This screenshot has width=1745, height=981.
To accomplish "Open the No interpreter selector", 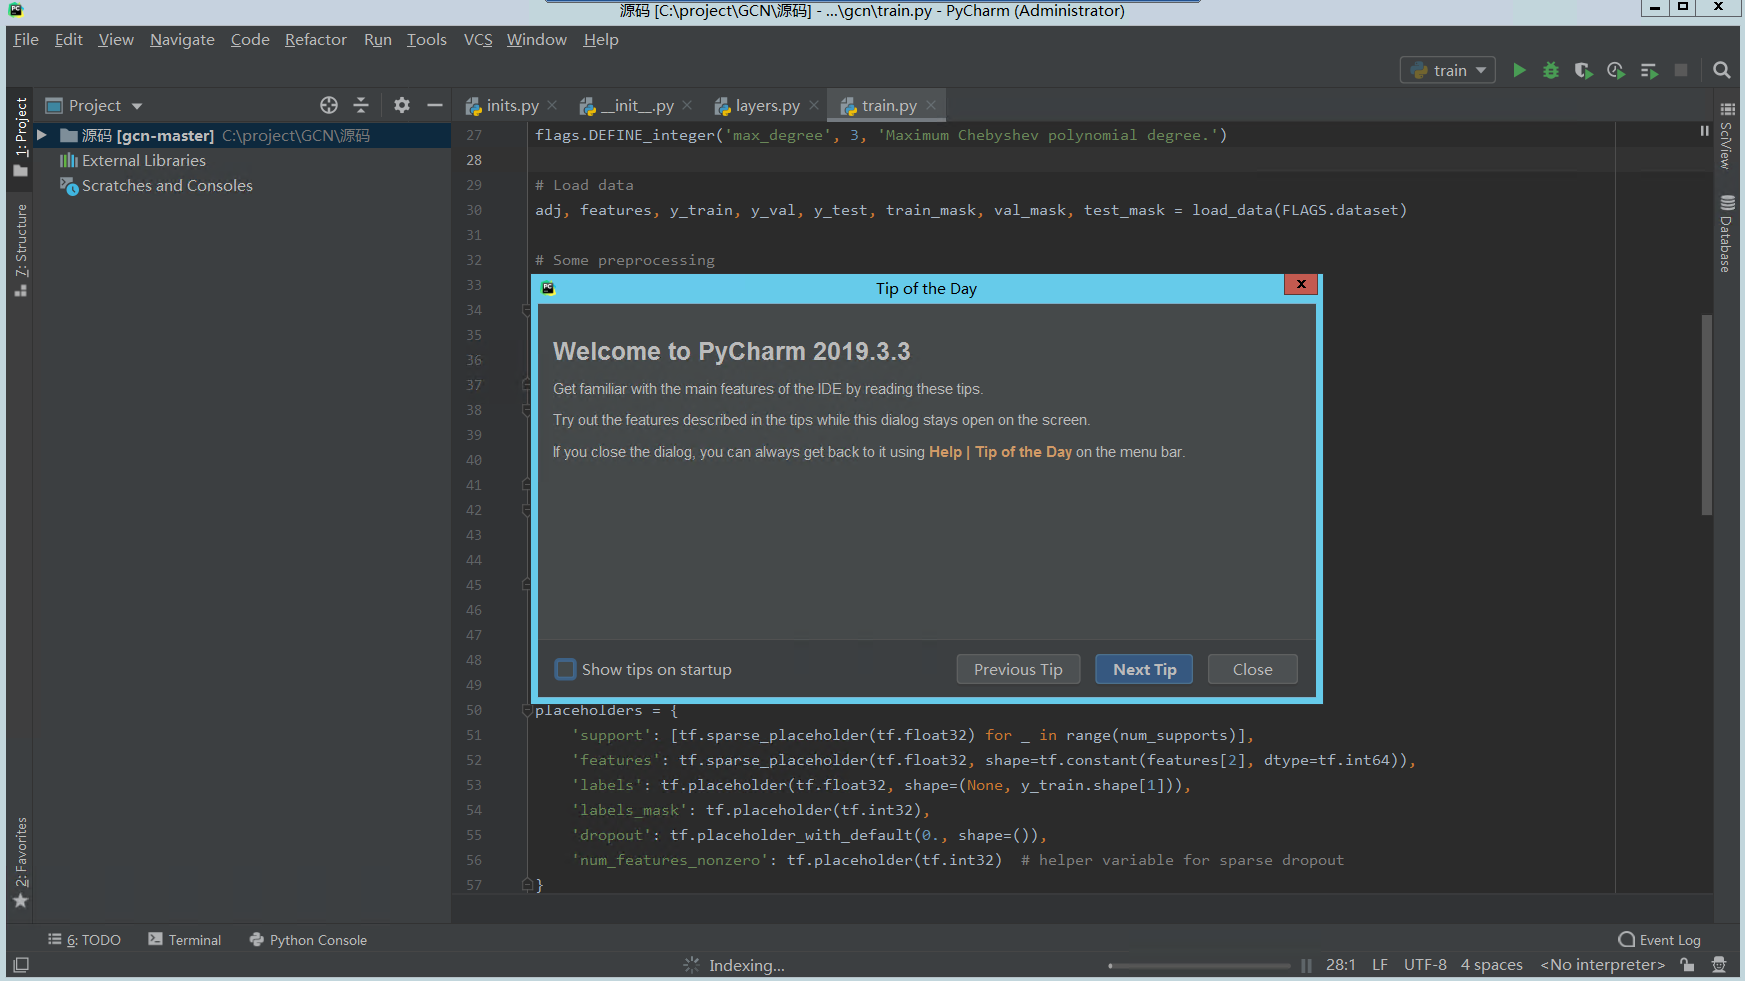I will [x=1602, y=965].
